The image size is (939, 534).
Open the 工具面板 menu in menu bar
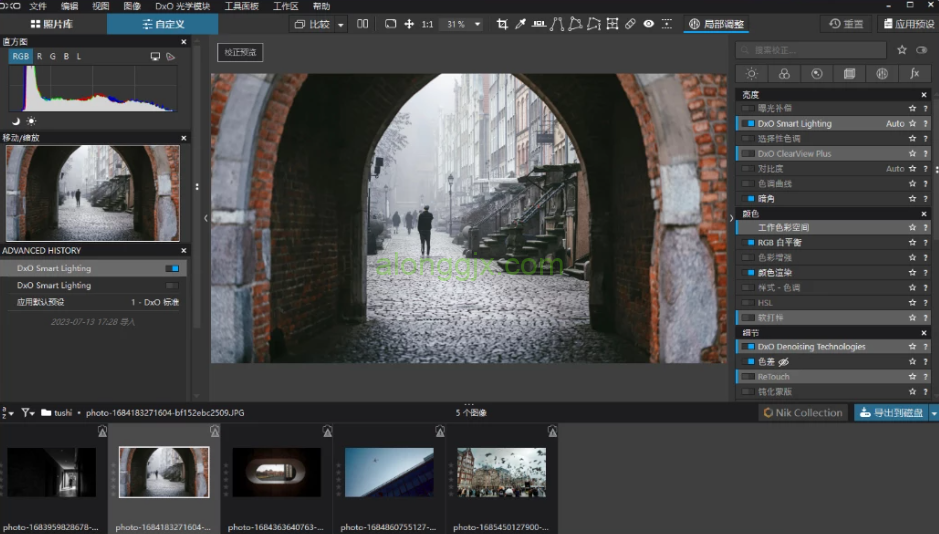pos(241,6)
